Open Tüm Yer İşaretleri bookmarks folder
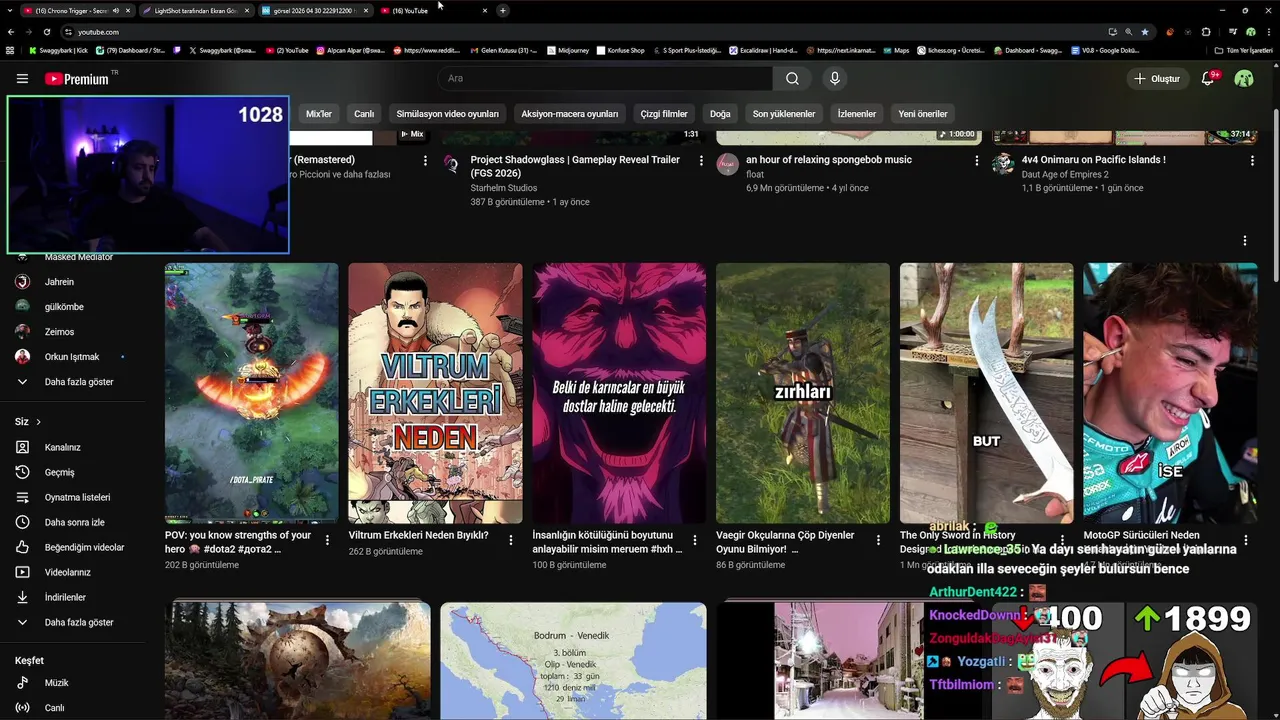1280x720 pixels. 1243,50
